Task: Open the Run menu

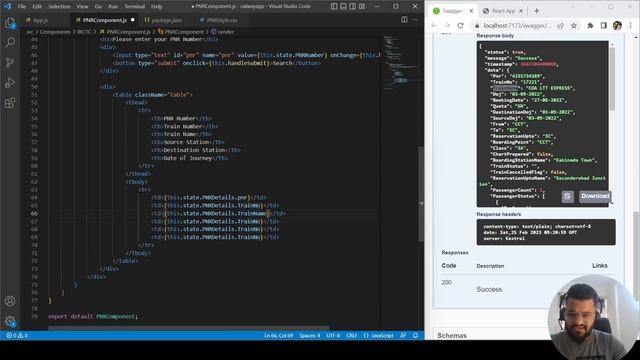Action: point(113,7)
